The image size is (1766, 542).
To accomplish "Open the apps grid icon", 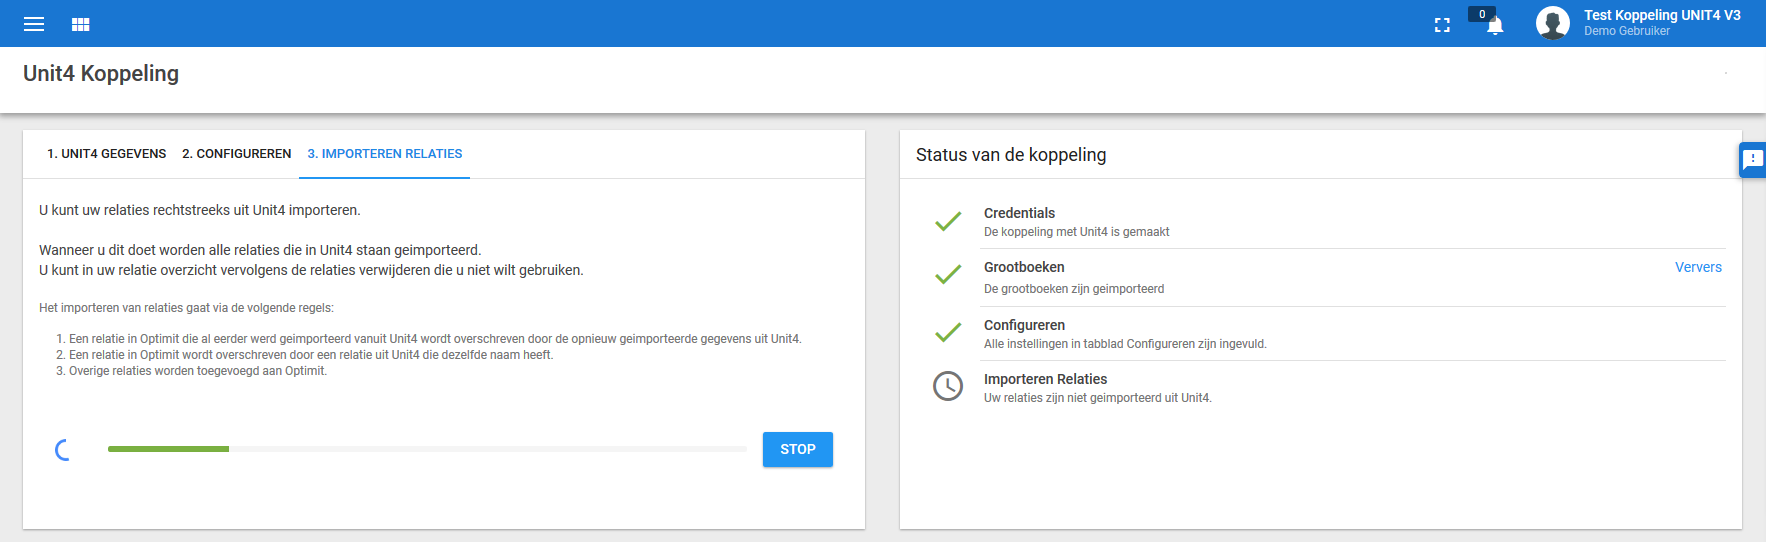I will (x=81, y=24).
